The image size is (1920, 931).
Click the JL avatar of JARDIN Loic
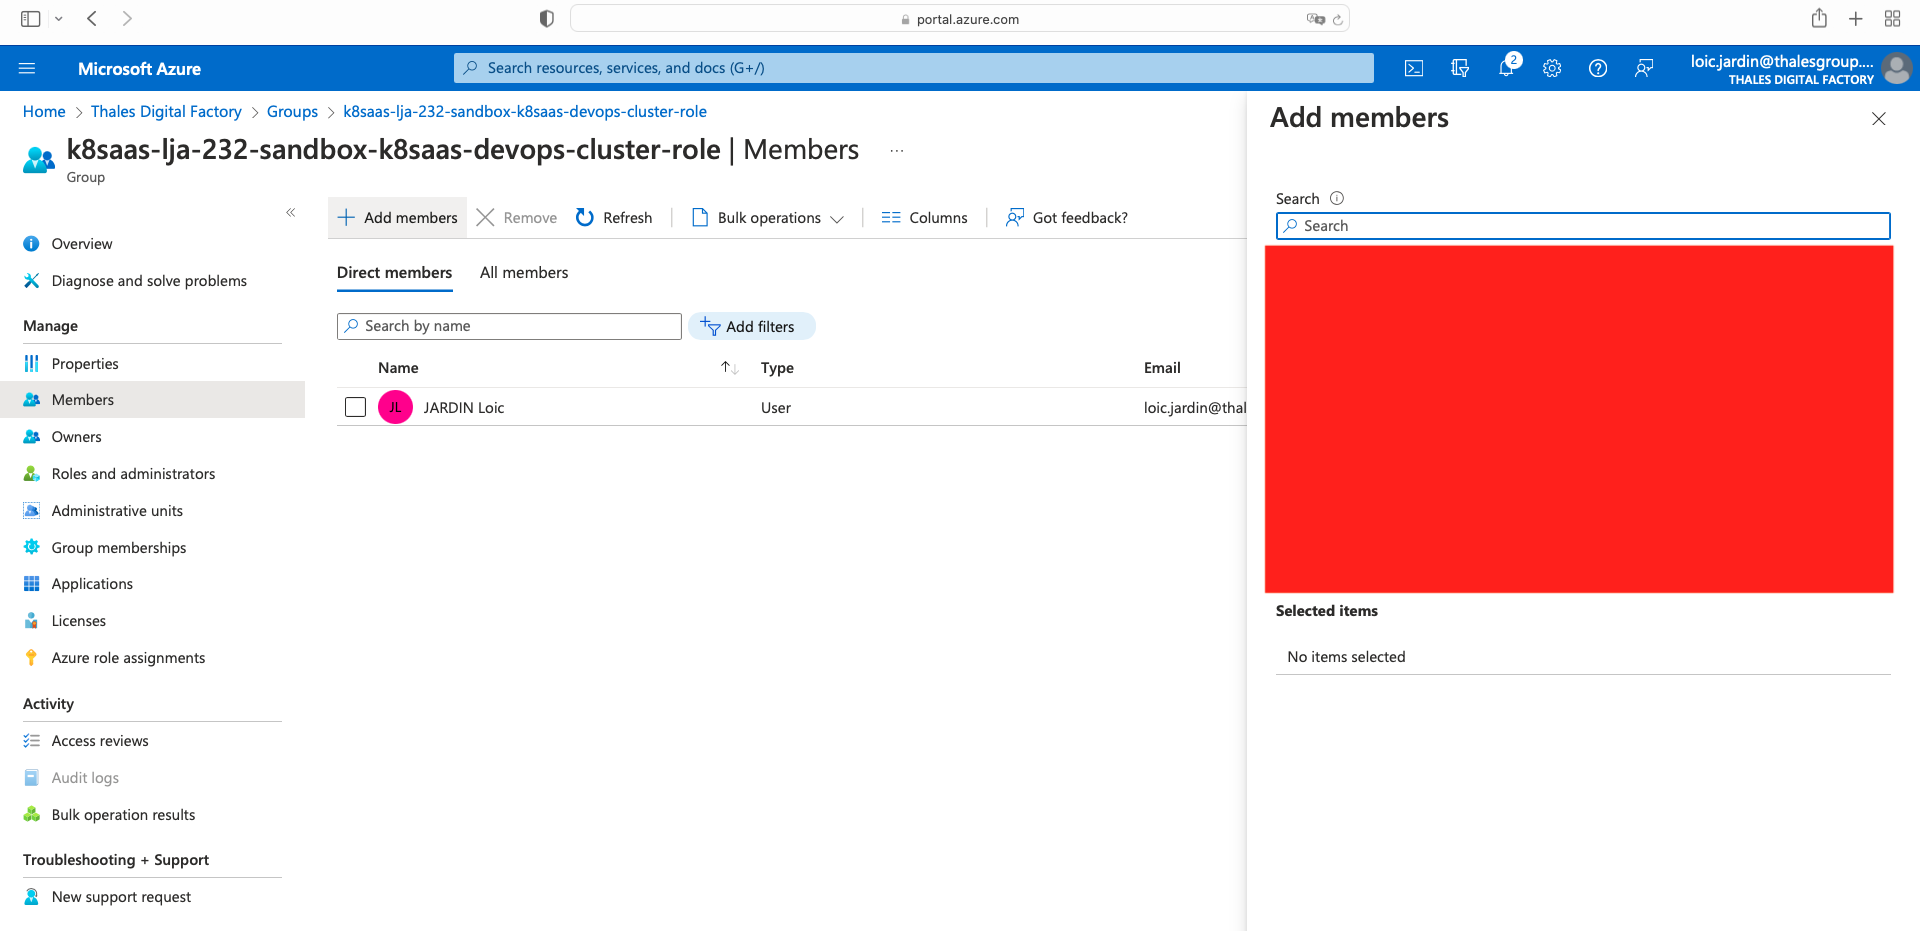395,407
